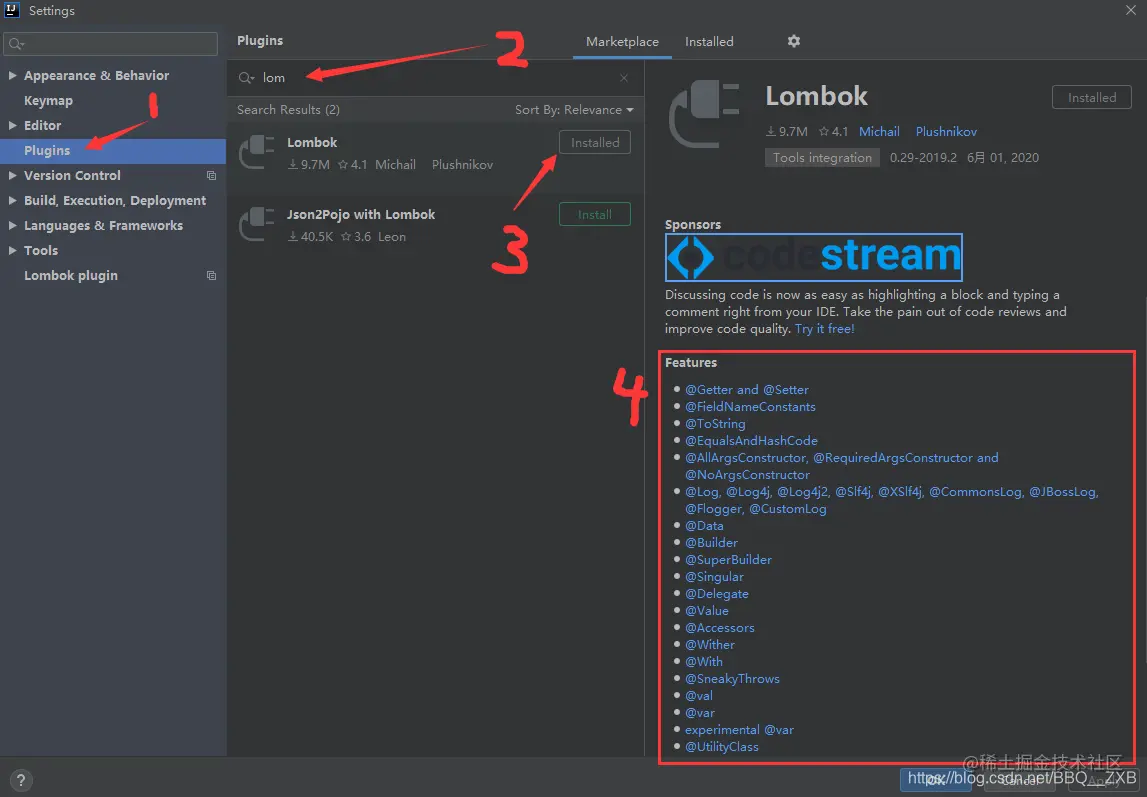Open experimental @var feature link

(x=739, y=730)
